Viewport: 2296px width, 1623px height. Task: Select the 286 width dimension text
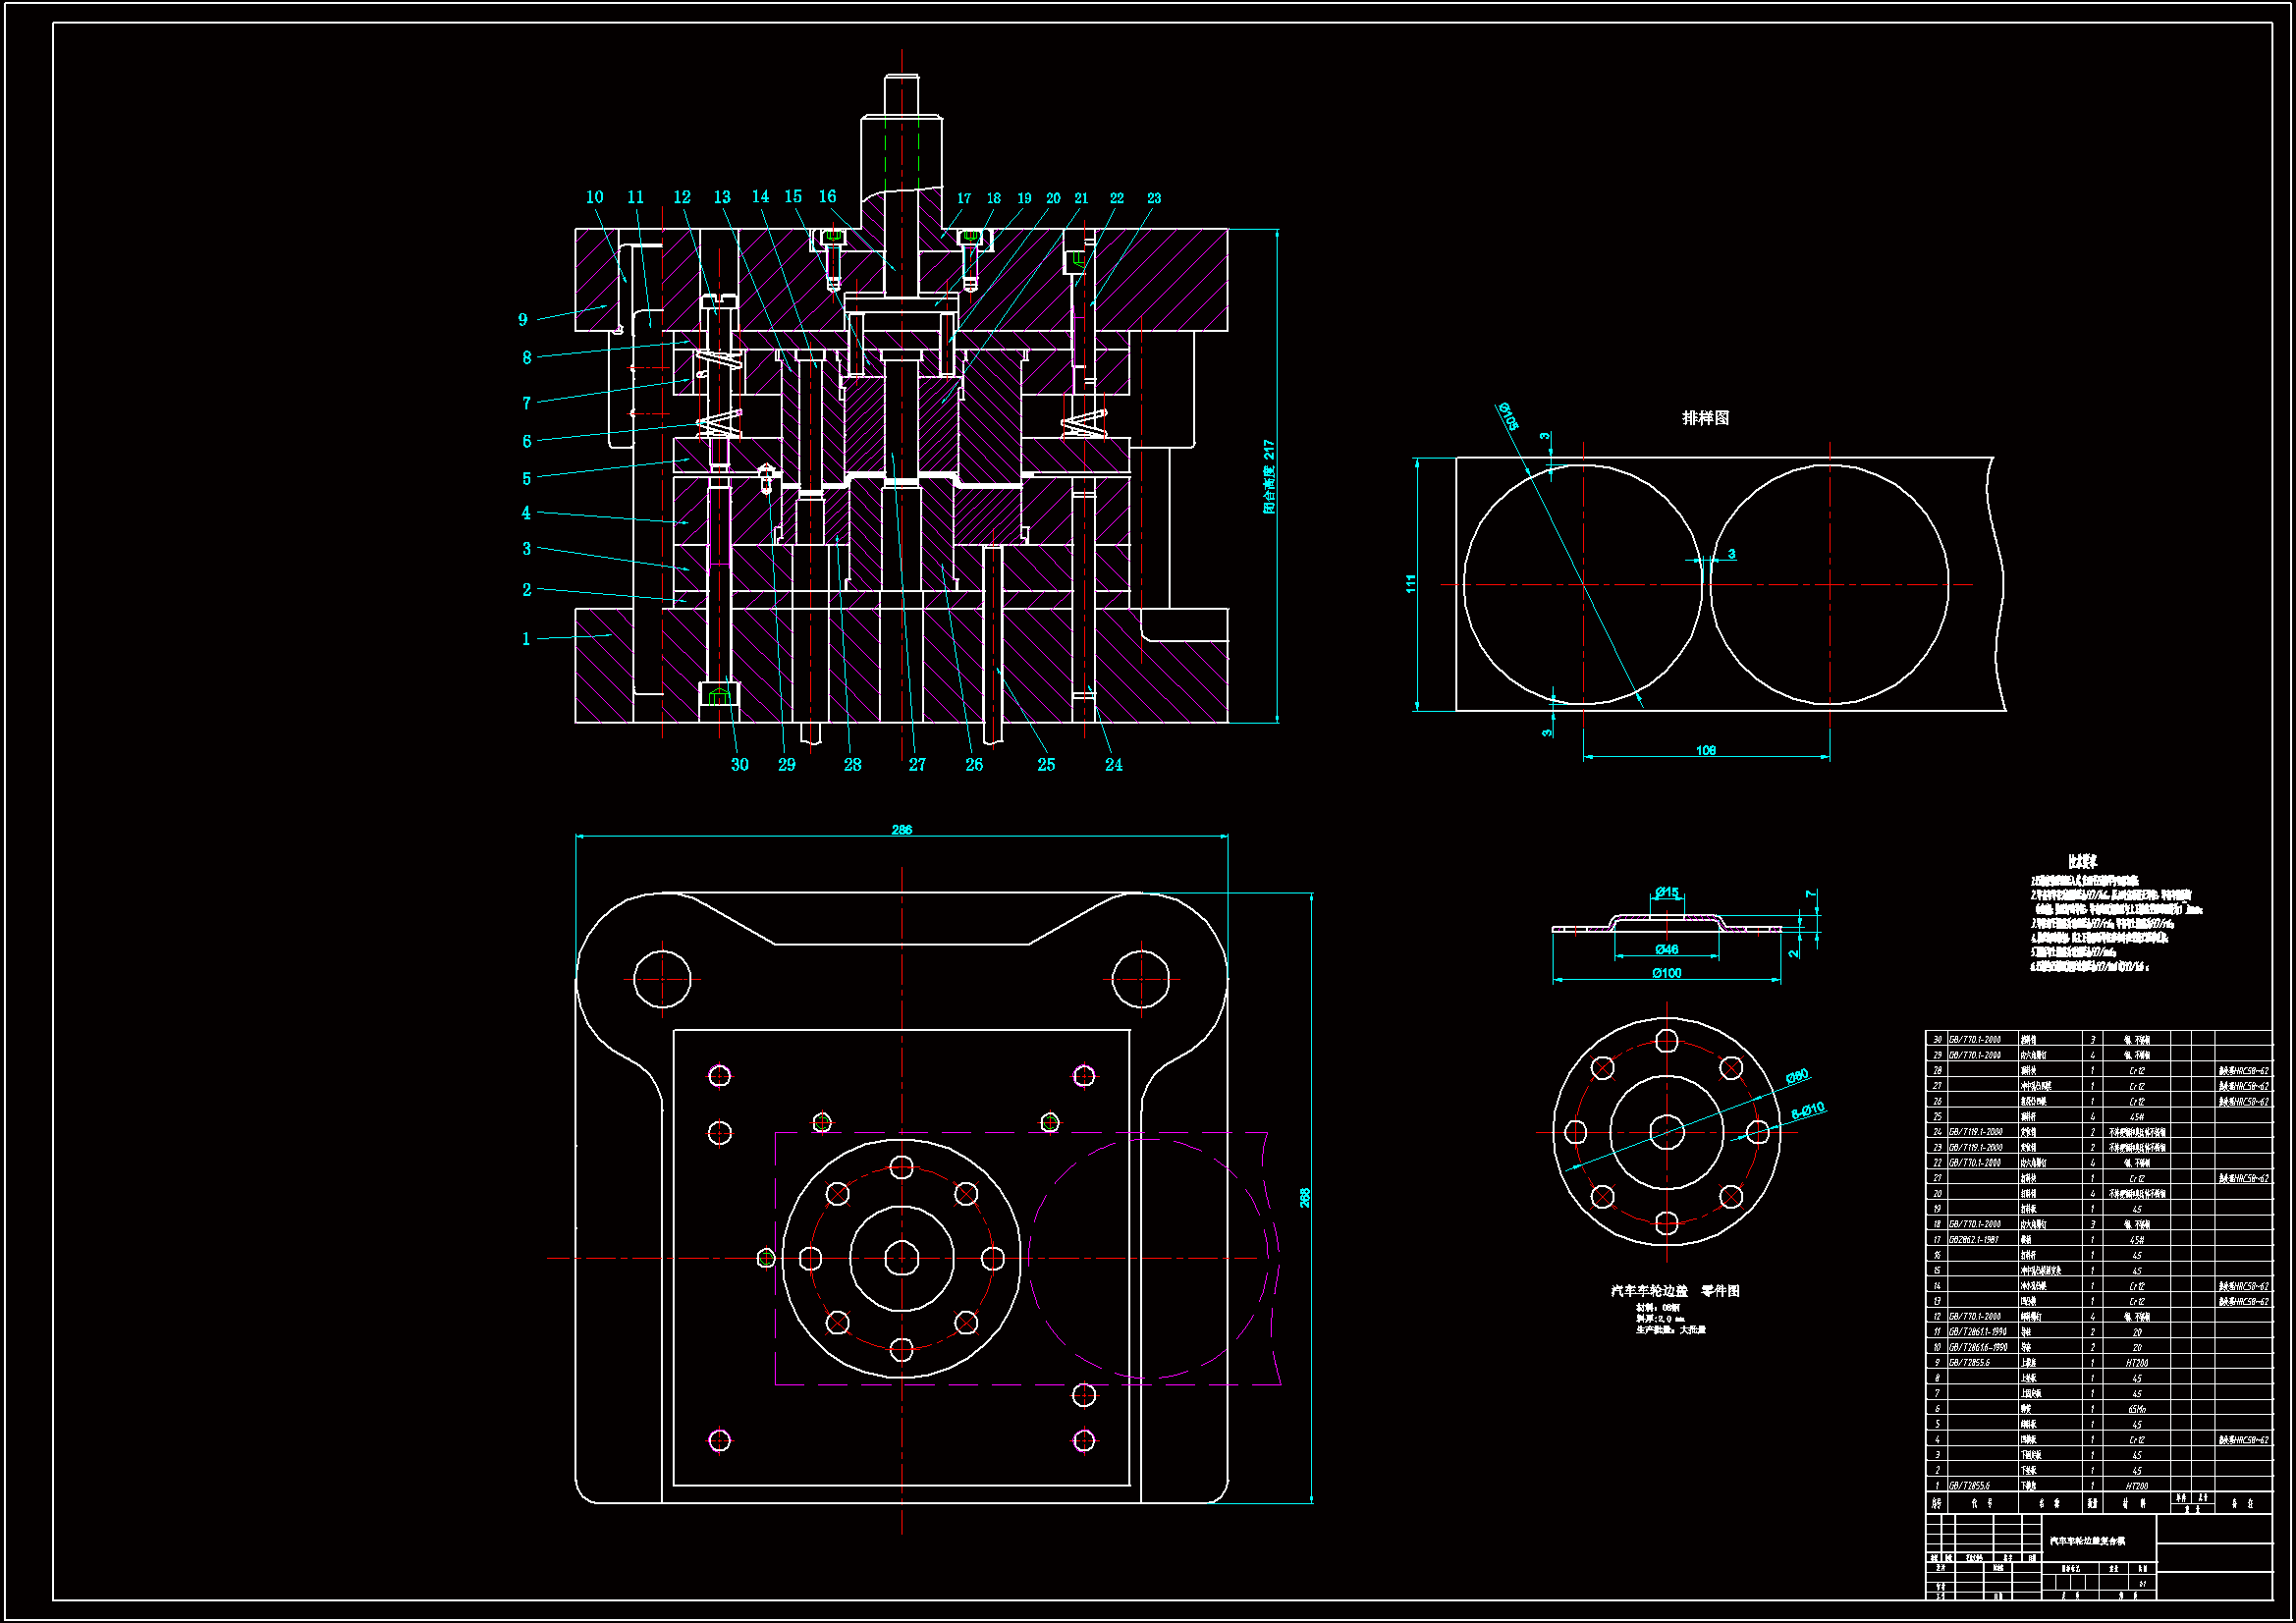(x=901, y=830)
